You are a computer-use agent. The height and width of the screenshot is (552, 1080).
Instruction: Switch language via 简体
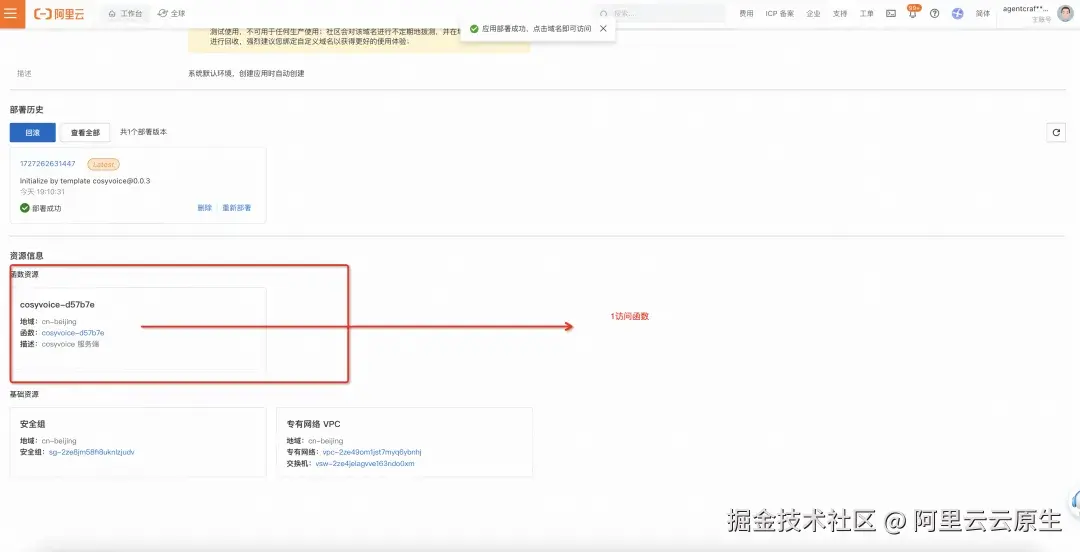(x=983, y=14)
